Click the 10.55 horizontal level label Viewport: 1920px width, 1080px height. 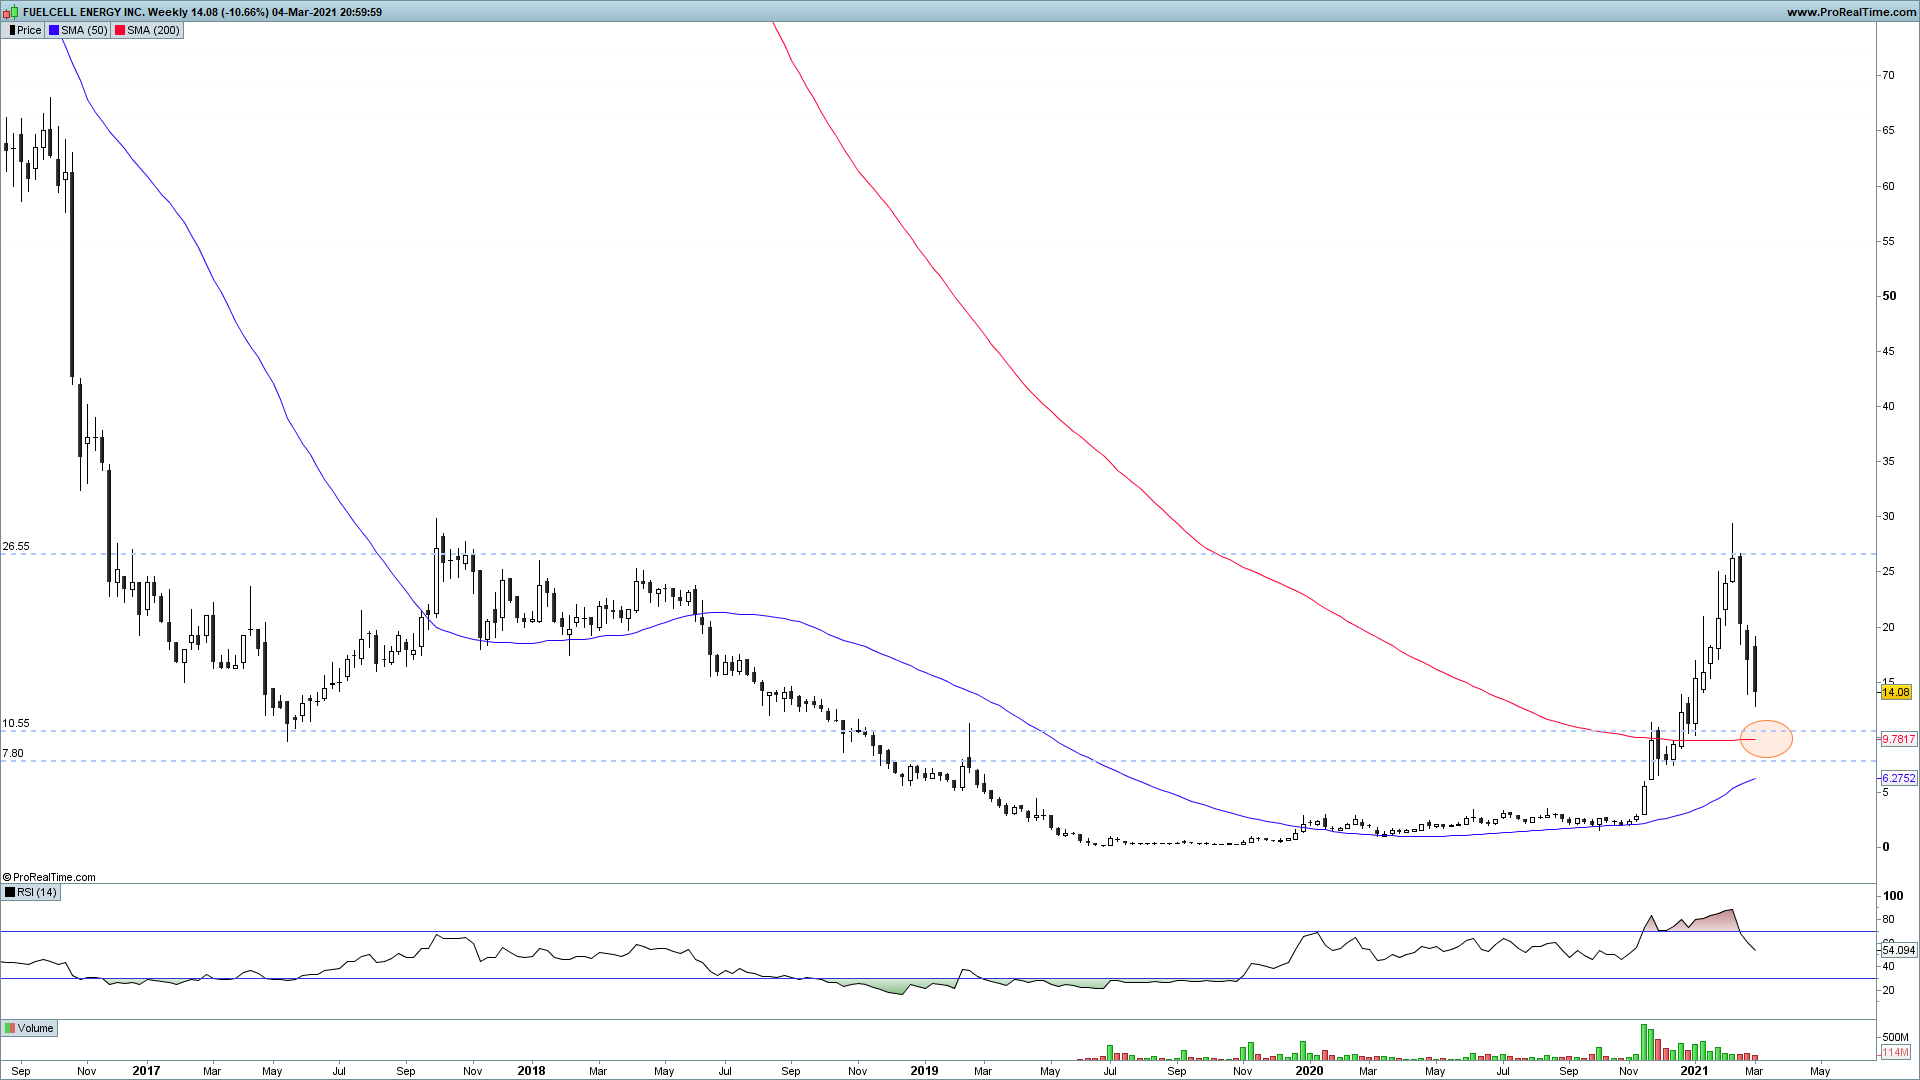(x=16, y=723)
